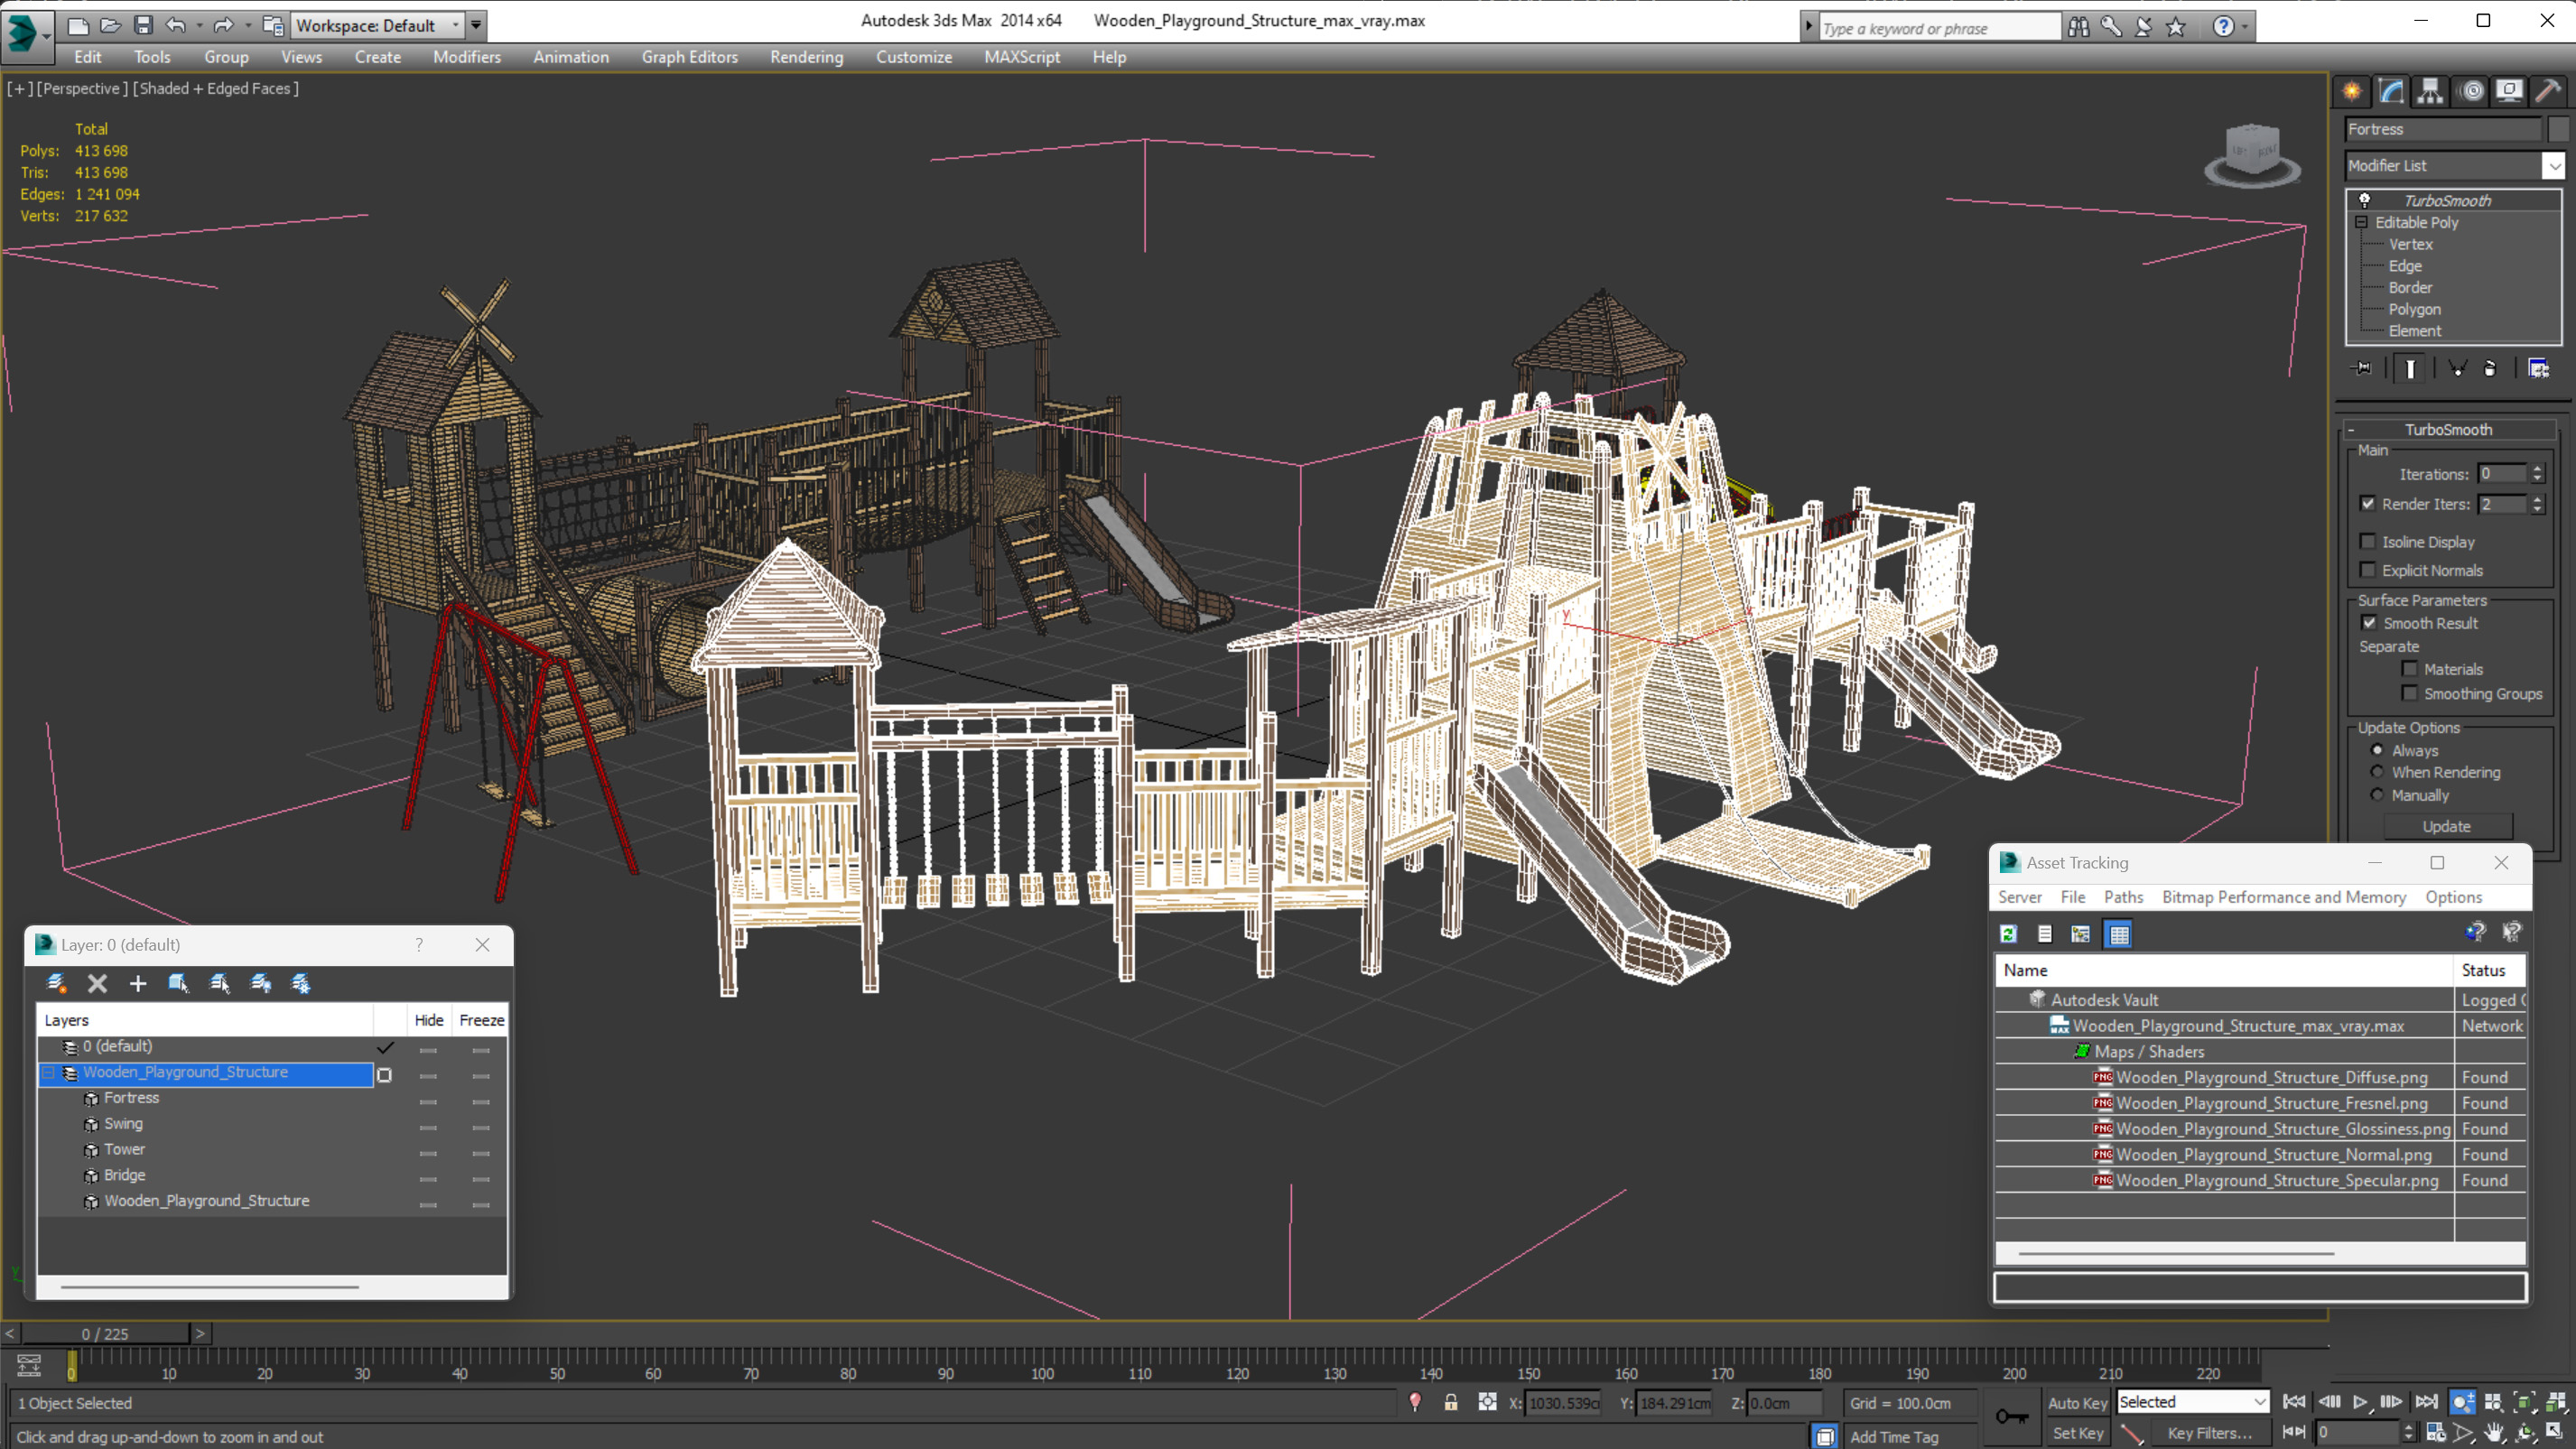The image size is (2576, 1449).
Task: Toggle Show End Result icon
Action: pyautogui.click(x=2410, y=369)
